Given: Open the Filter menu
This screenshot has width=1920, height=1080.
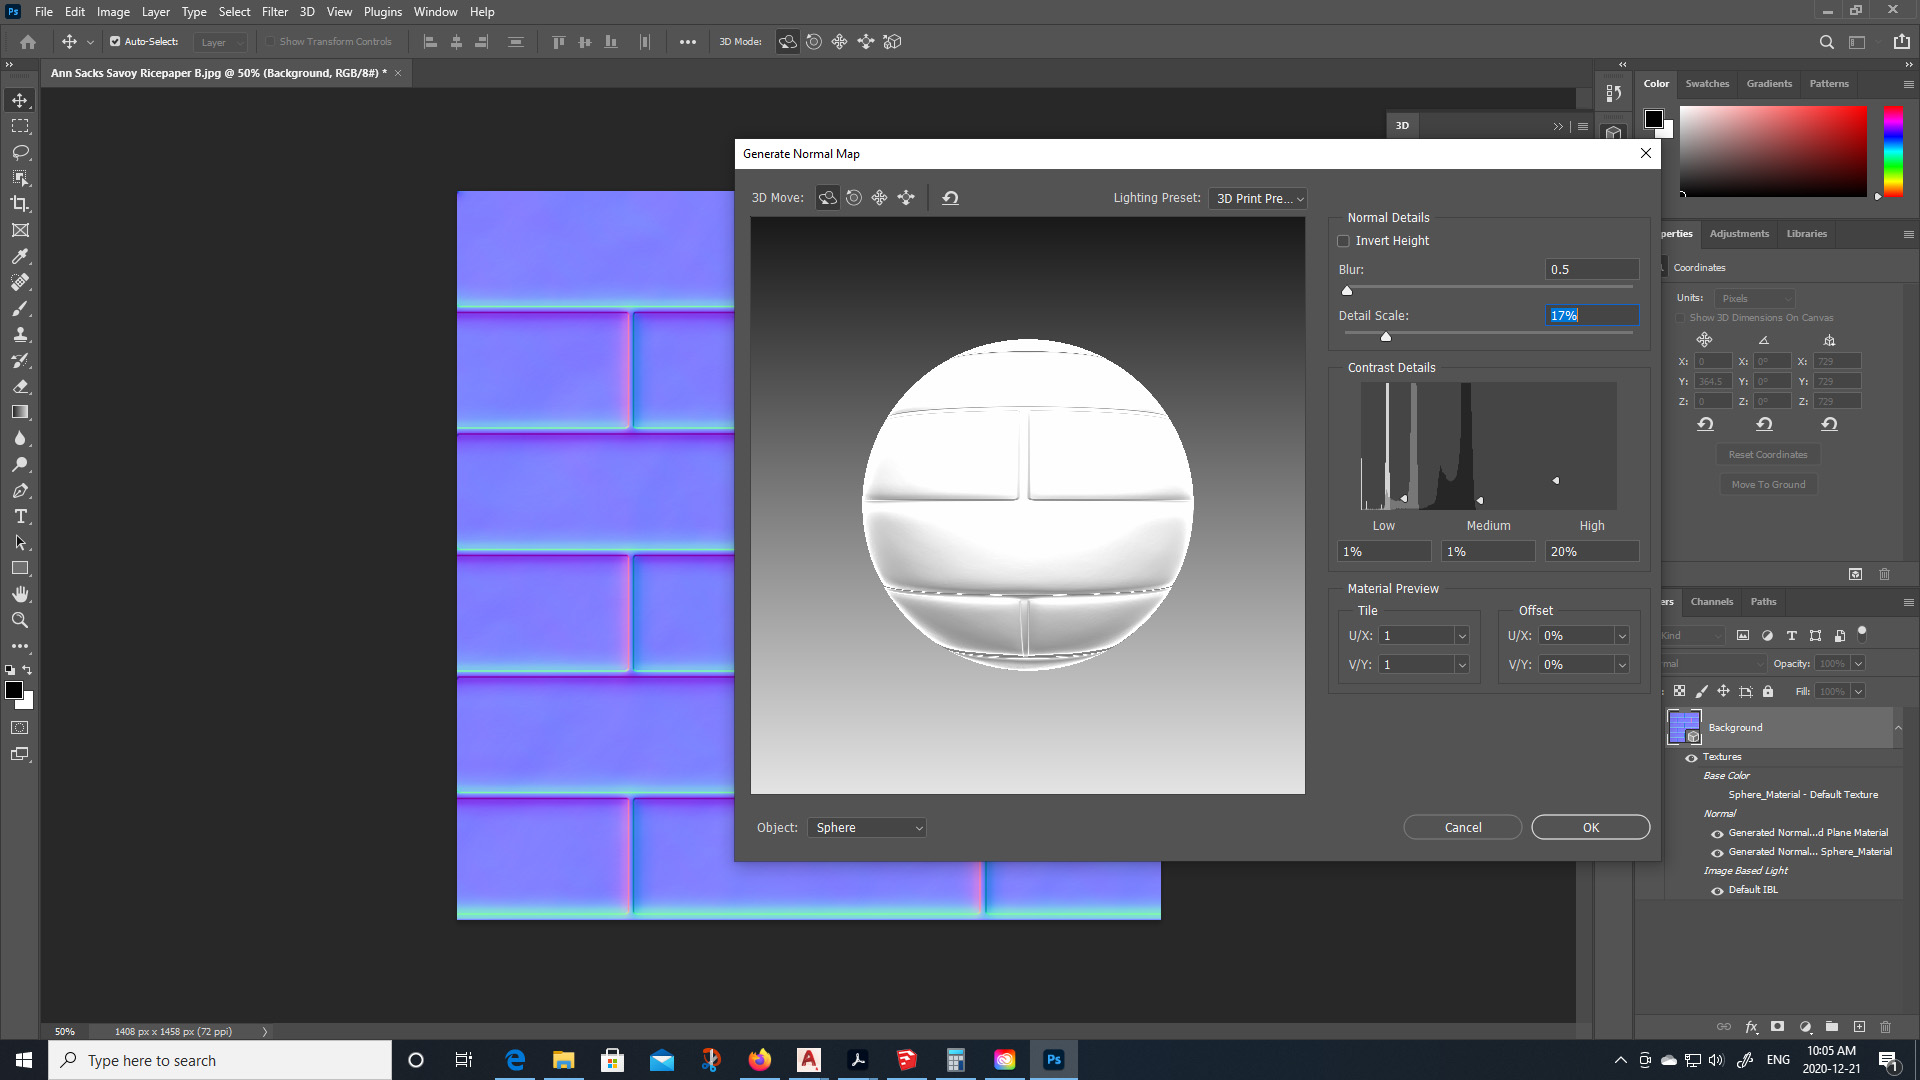Looking at the screenshot, I should point(274,11).
